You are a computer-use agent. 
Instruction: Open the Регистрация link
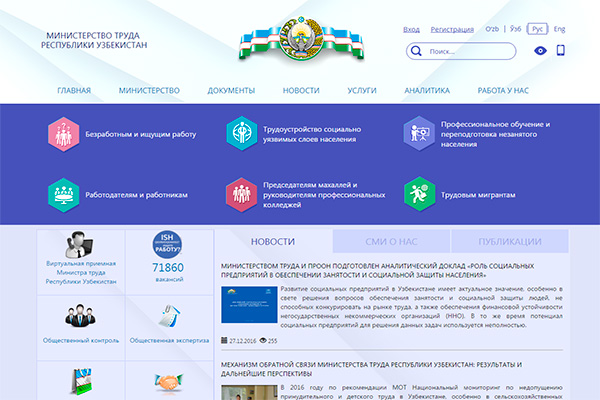click(x=453, y=29)
